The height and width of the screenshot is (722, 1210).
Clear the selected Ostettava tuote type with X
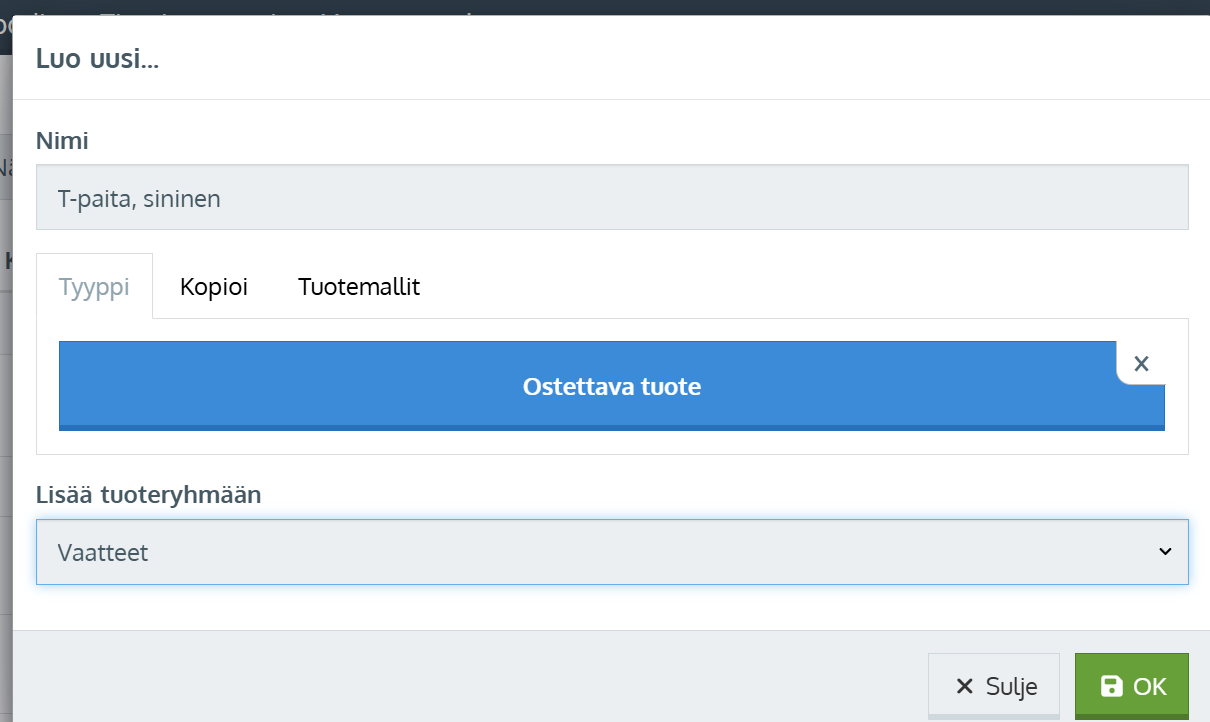[1141, 364]
